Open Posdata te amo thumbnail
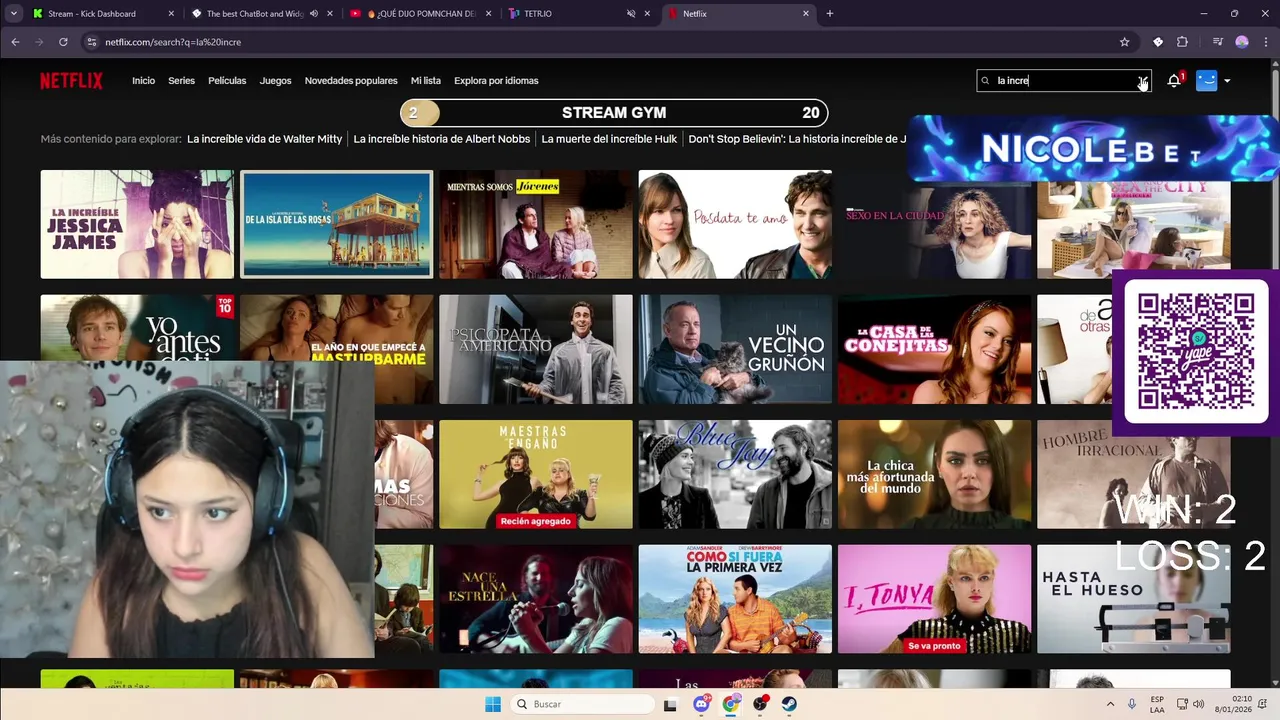This screenshot has height=720, width=1280. pyautogui.click(x=735, y=224)
